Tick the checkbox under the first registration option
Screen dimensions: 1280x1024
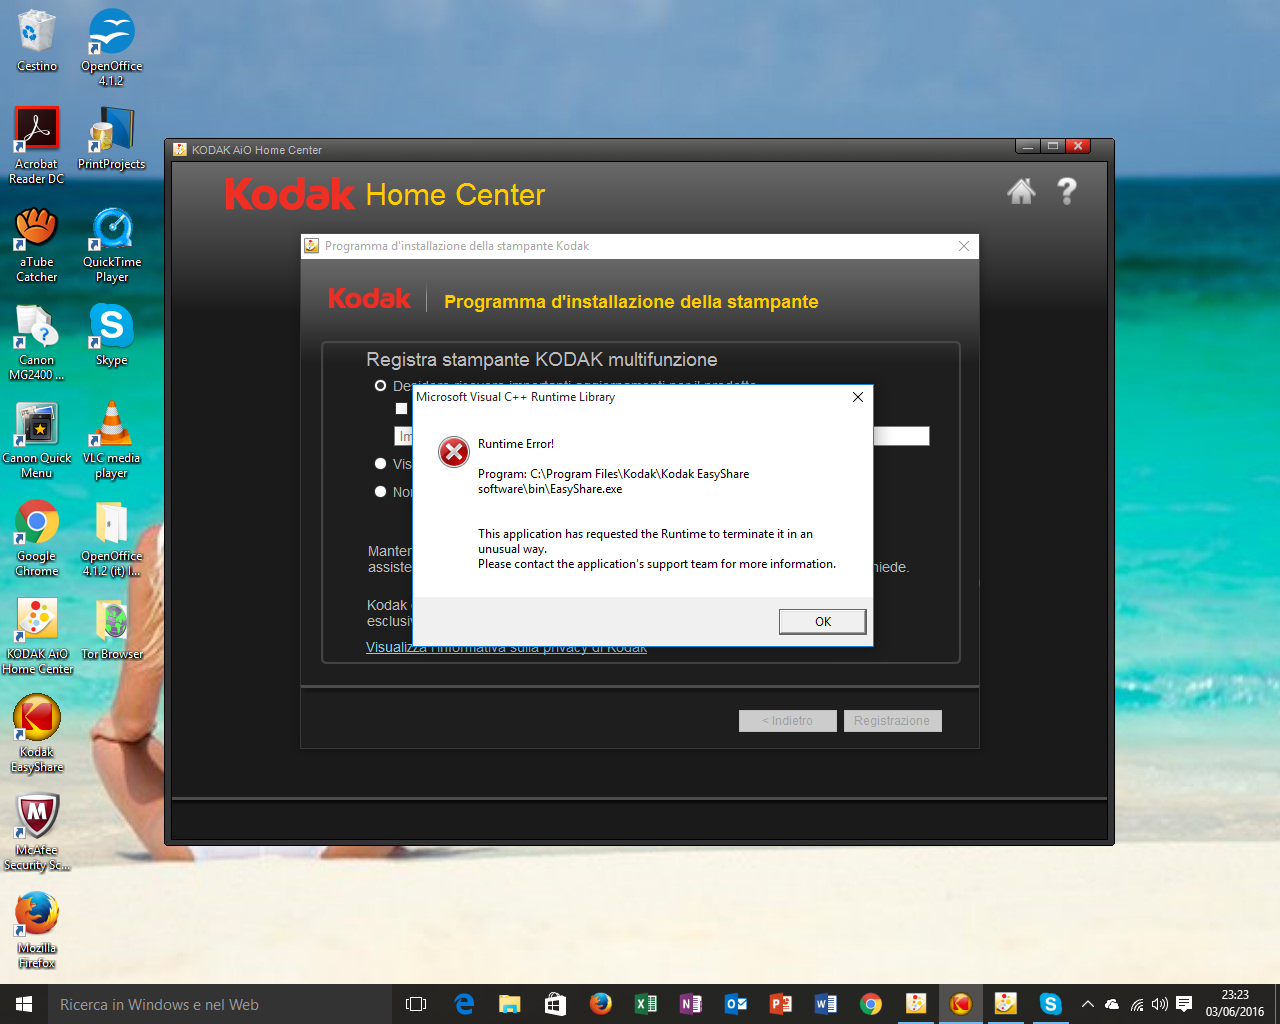401,409
